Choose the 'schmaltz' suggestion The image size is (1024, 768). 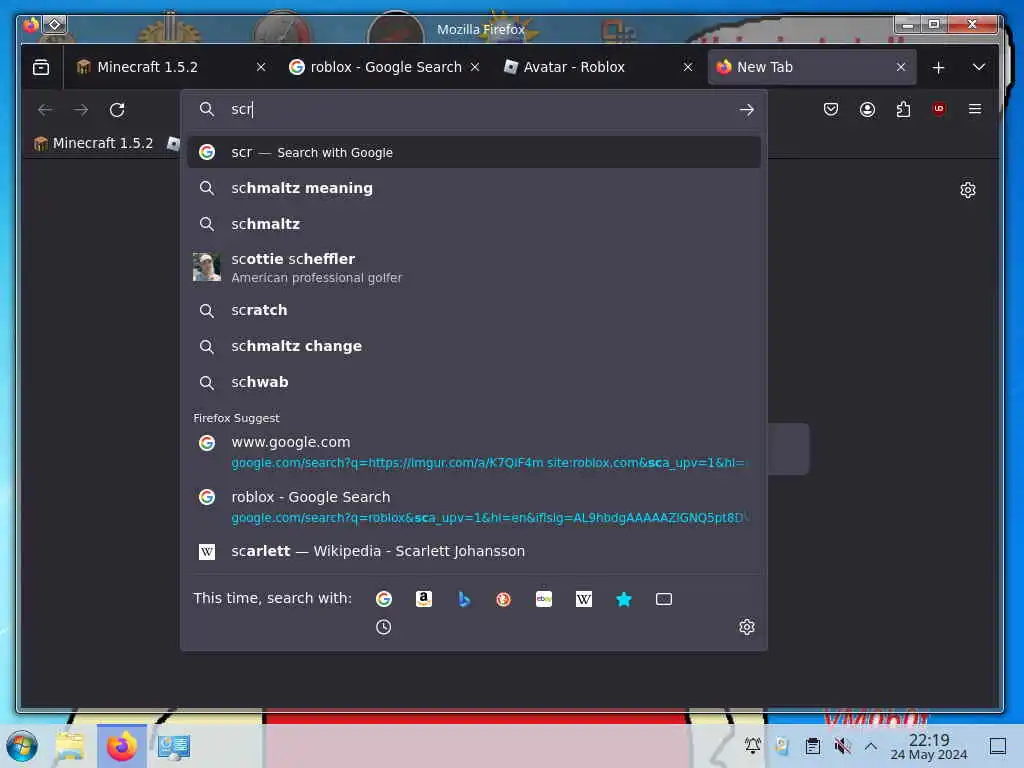(474, 224)
